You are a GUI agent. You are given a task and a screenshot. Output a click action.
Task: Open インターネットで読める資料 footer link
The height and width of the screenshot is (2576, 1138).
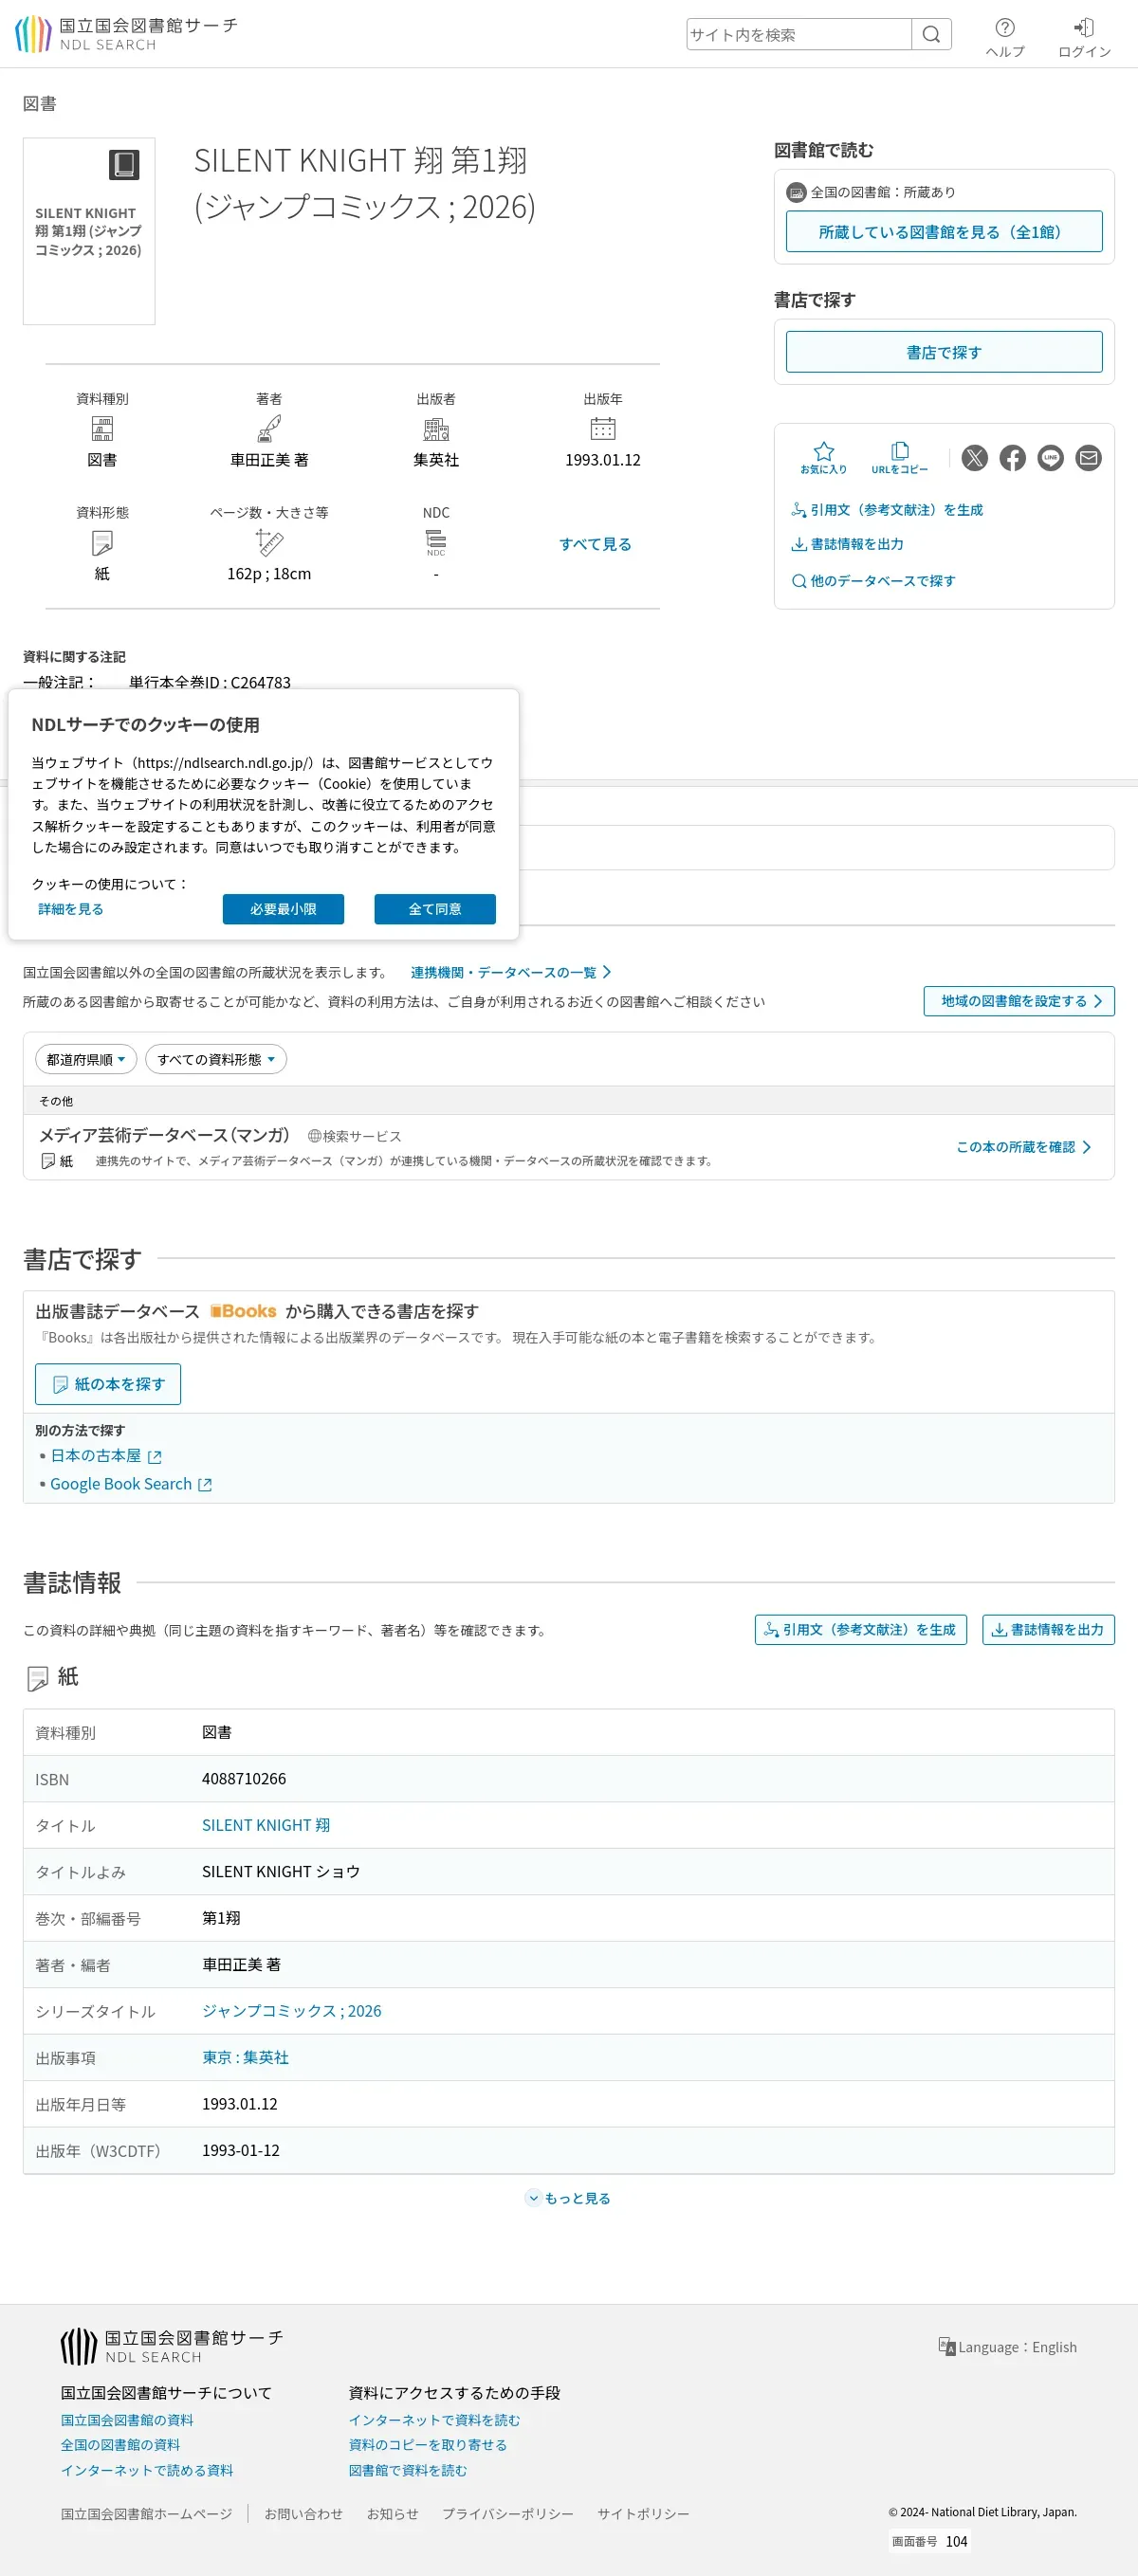(x=147, y=2470)
